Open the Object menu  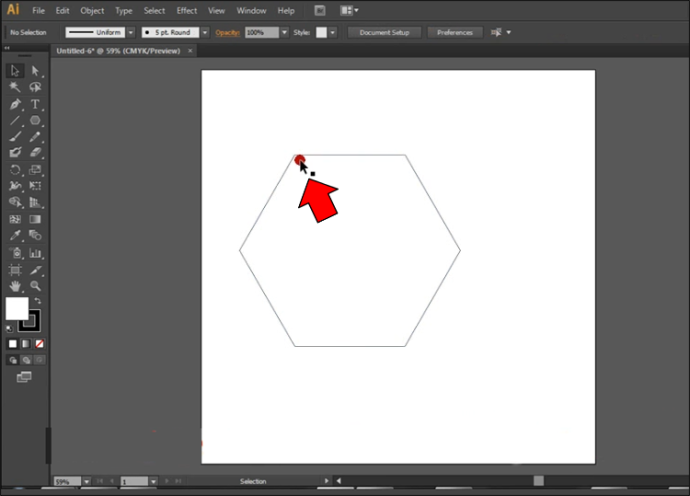point(92,11)
